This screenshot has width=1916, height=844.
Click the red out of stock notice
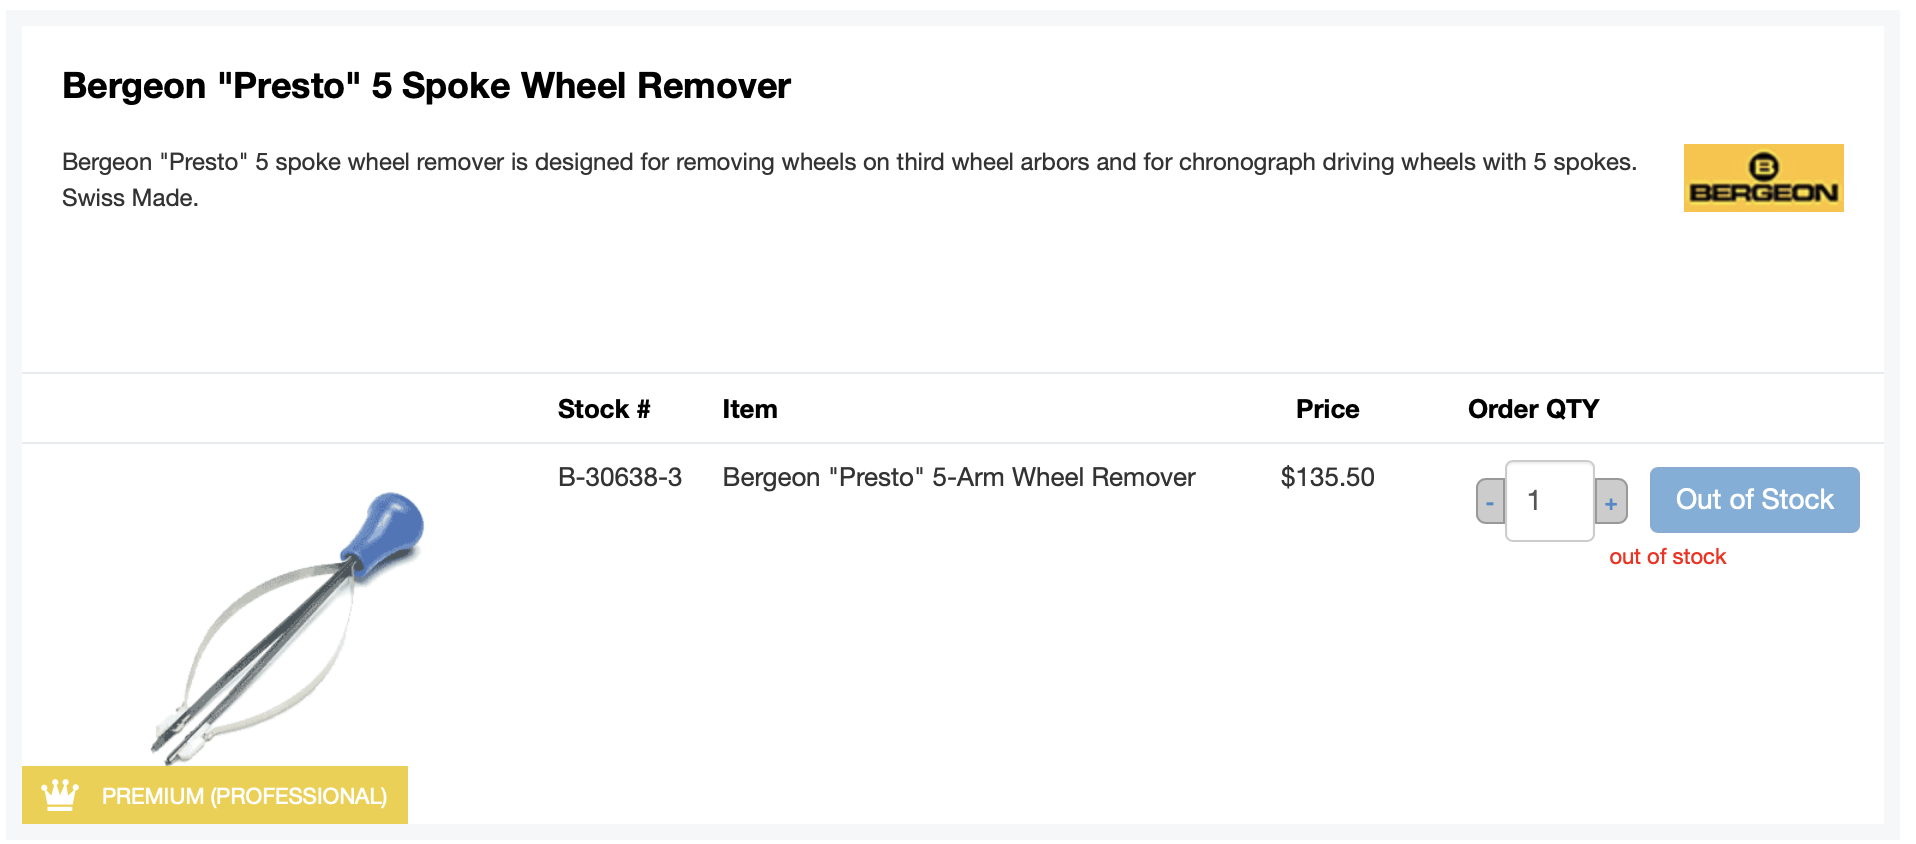pos(1667,557)
